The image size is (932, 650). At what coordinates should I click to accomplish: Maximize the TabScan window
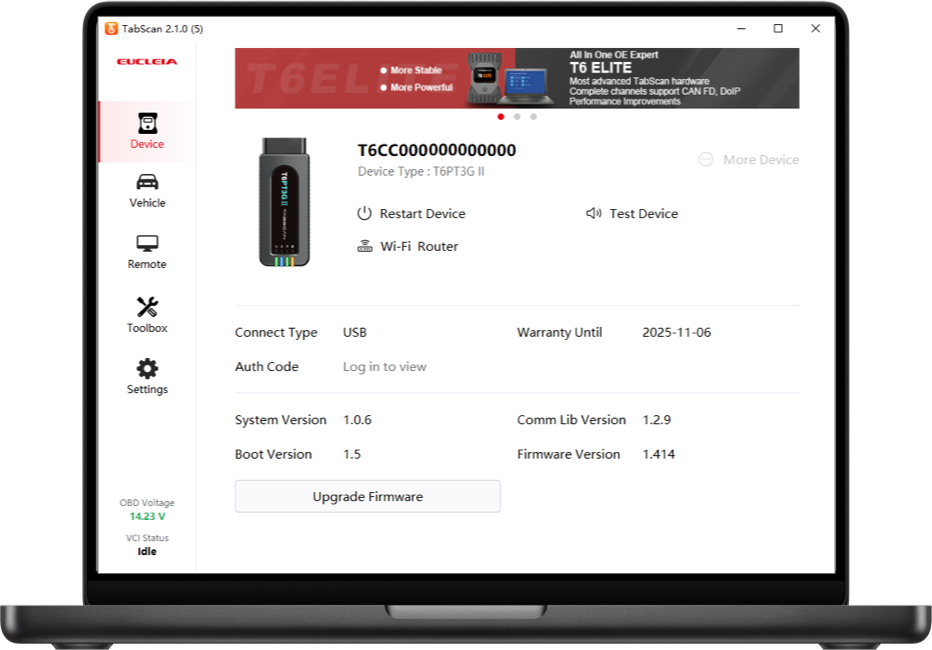778,29
